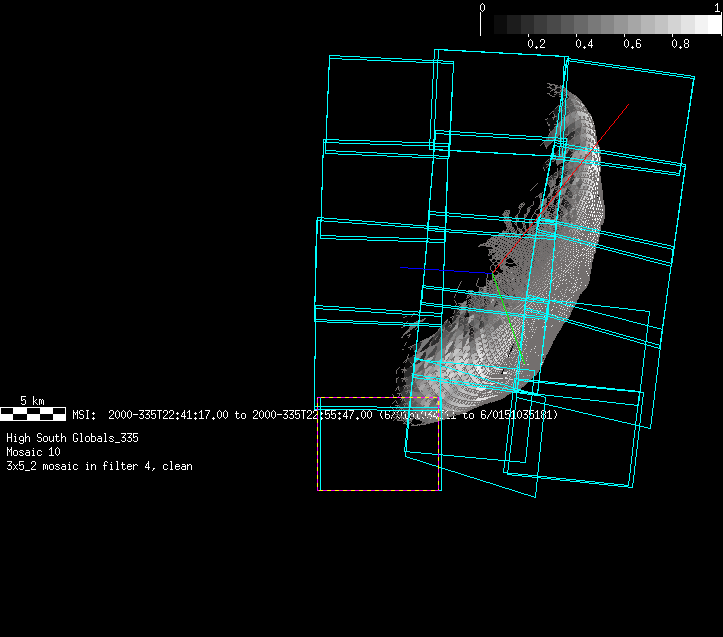Click the 0.4 tick label on colorbar

[x=584, y=44]
